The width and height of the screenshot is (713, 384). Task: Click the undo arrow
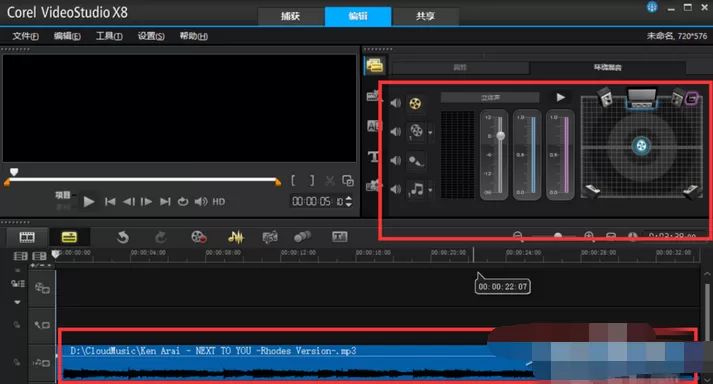[123, 237]
